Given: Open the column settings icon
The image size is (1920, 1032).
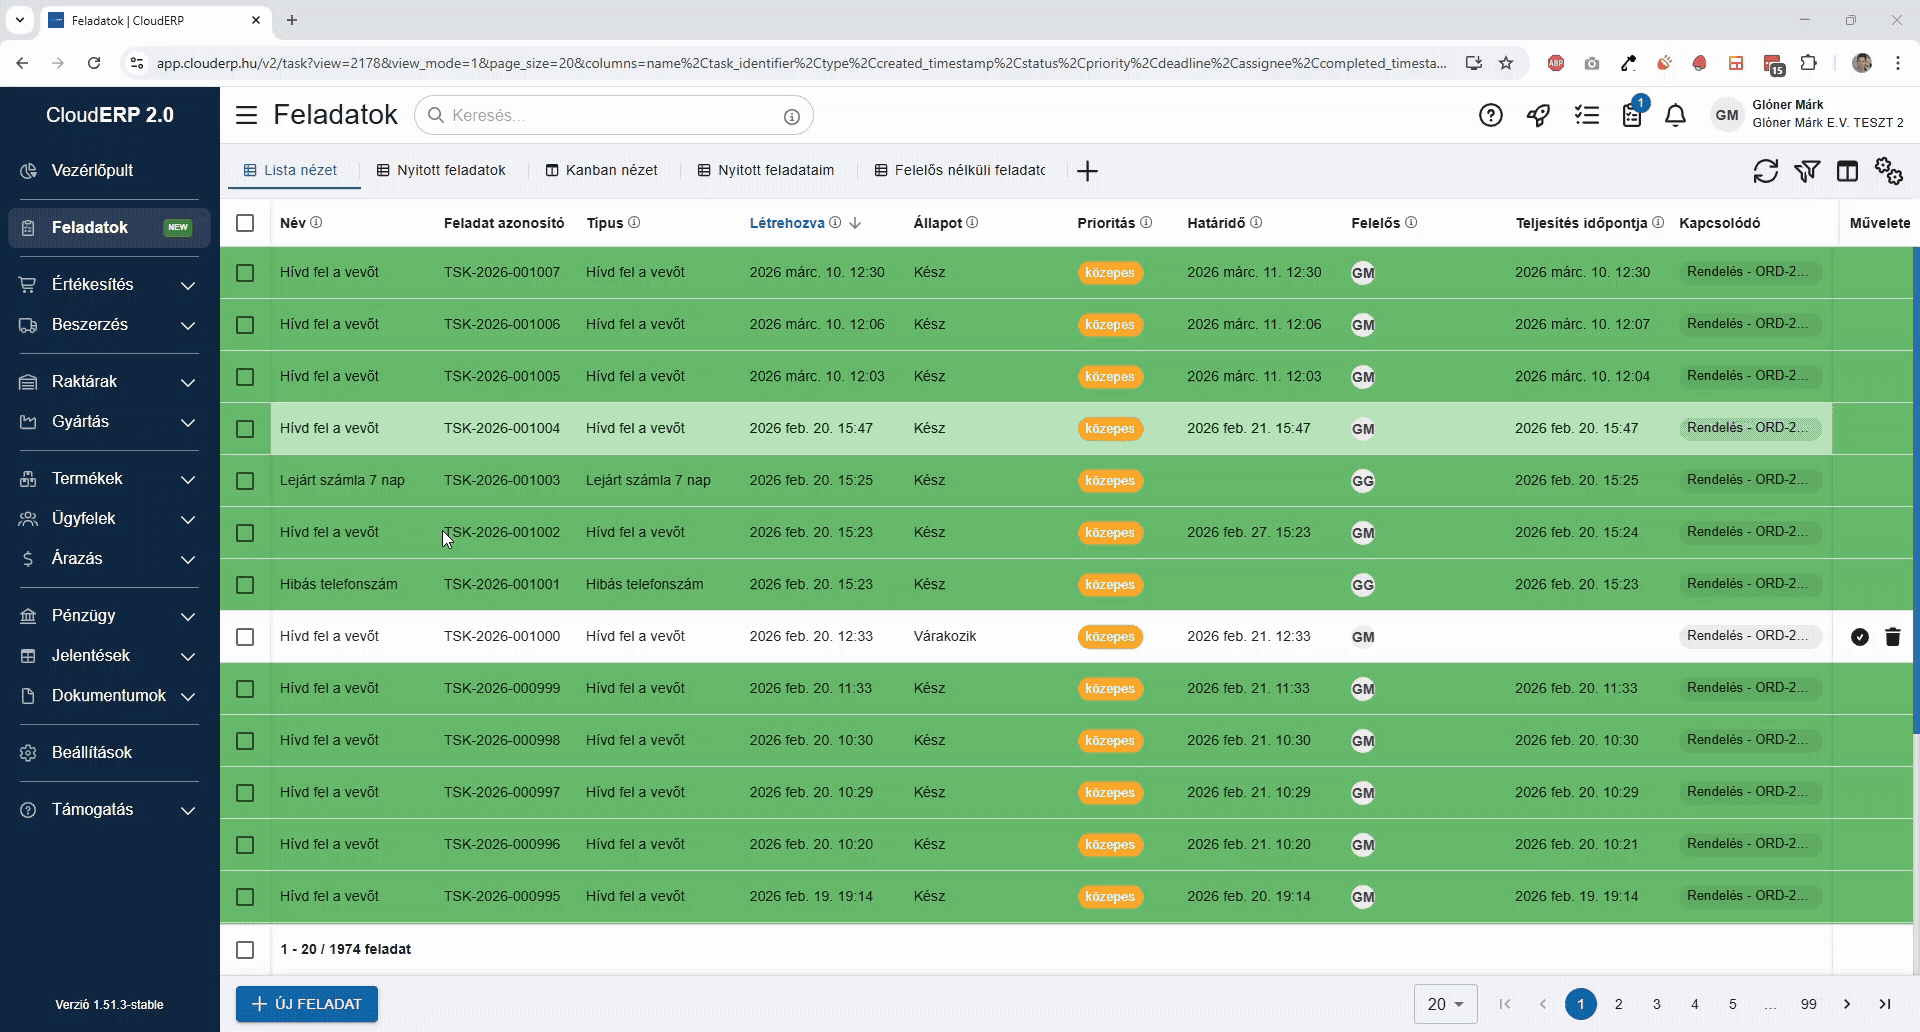Looking at the screenshot, I should 1847,171.
